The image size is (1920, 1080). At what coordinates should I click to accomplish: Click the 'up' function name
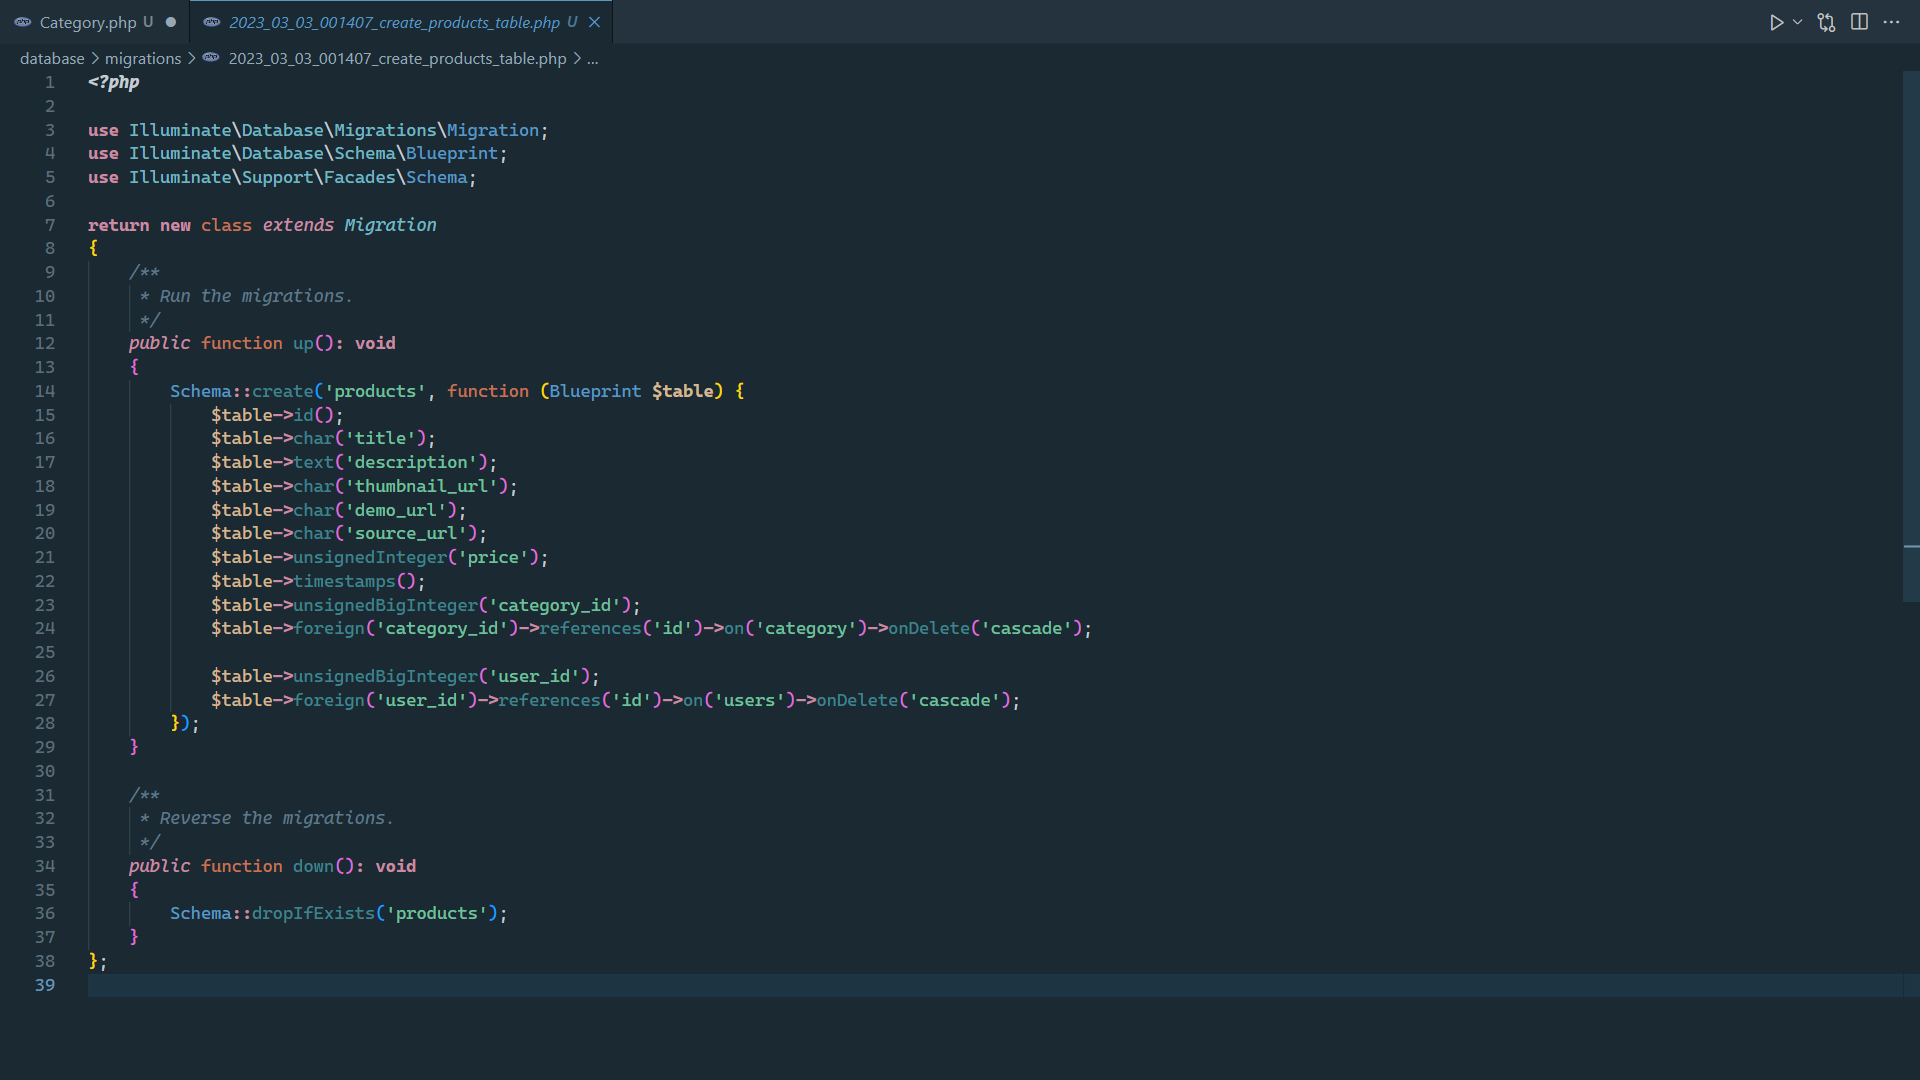point(303,343)
